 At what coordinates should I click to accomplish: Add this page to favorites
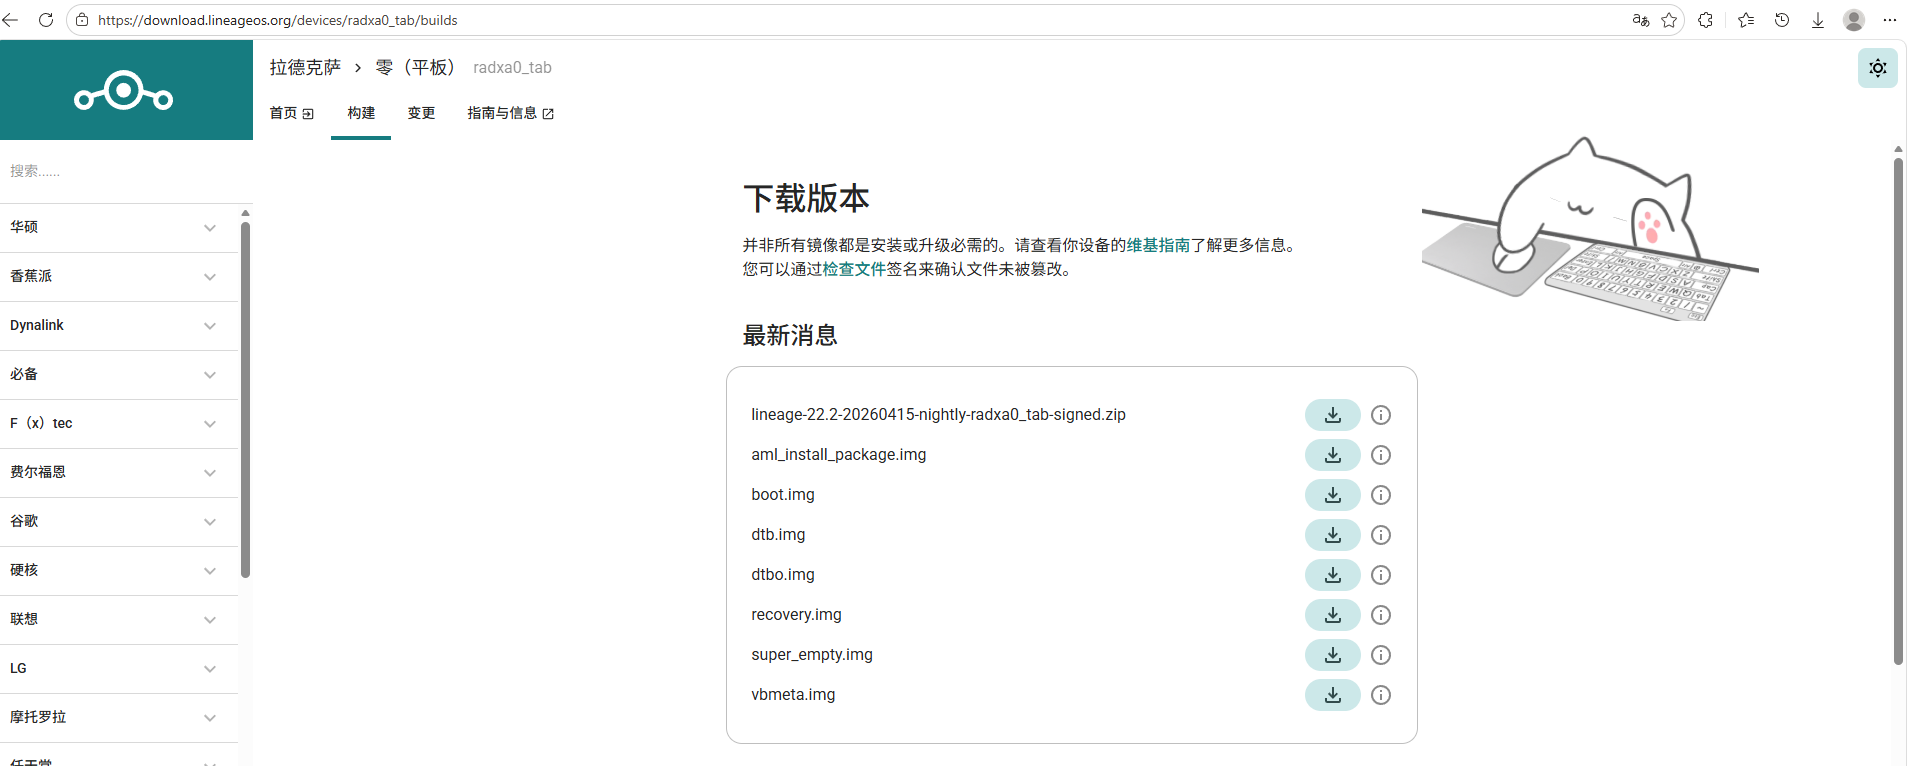[x=1669, y=20]
